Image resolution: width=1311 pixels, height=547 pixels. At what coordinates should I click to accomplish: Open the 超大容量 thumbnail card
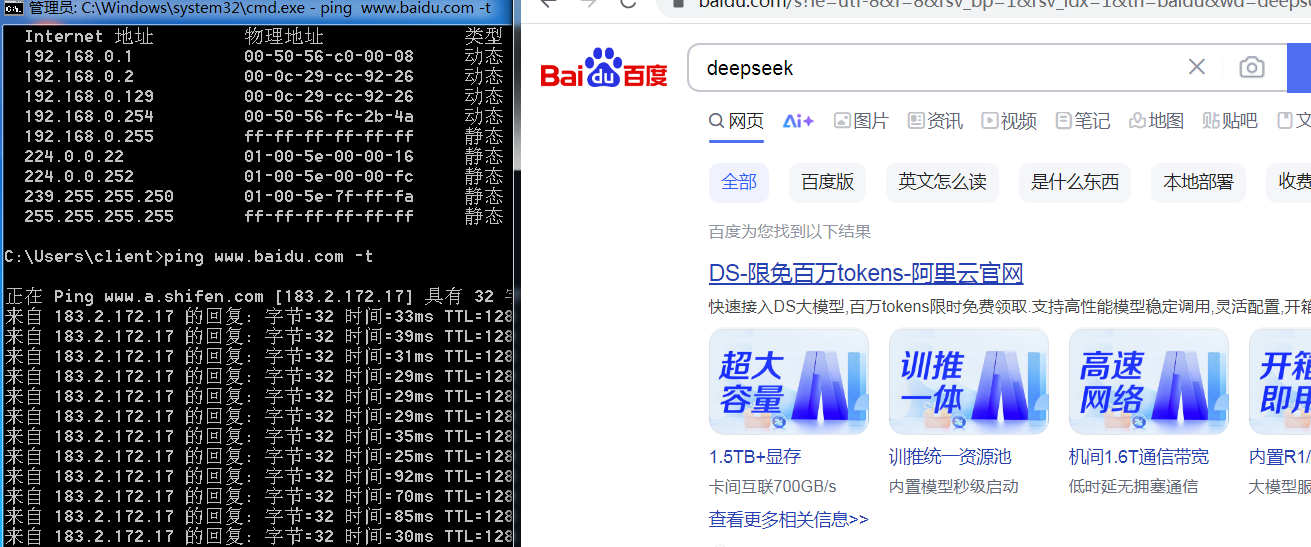click(x=789, y=381)
